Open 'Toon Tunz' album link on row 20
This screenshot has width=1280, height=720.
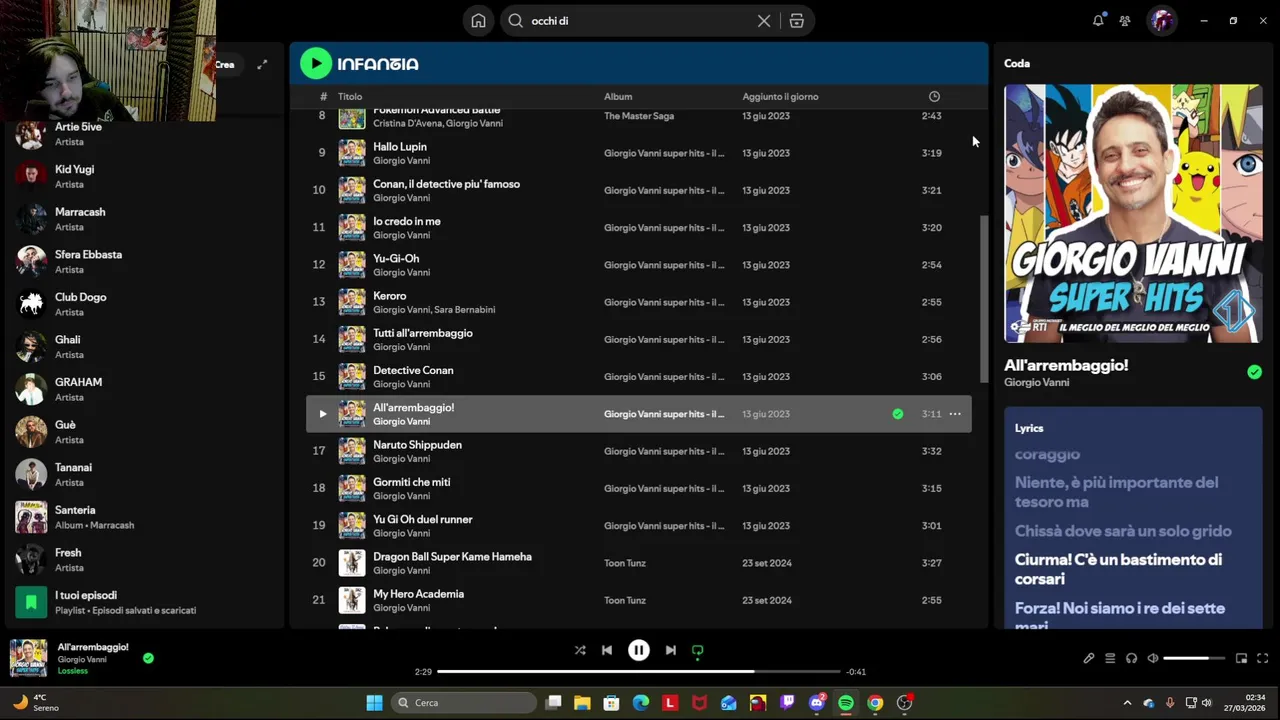[625, 563]
